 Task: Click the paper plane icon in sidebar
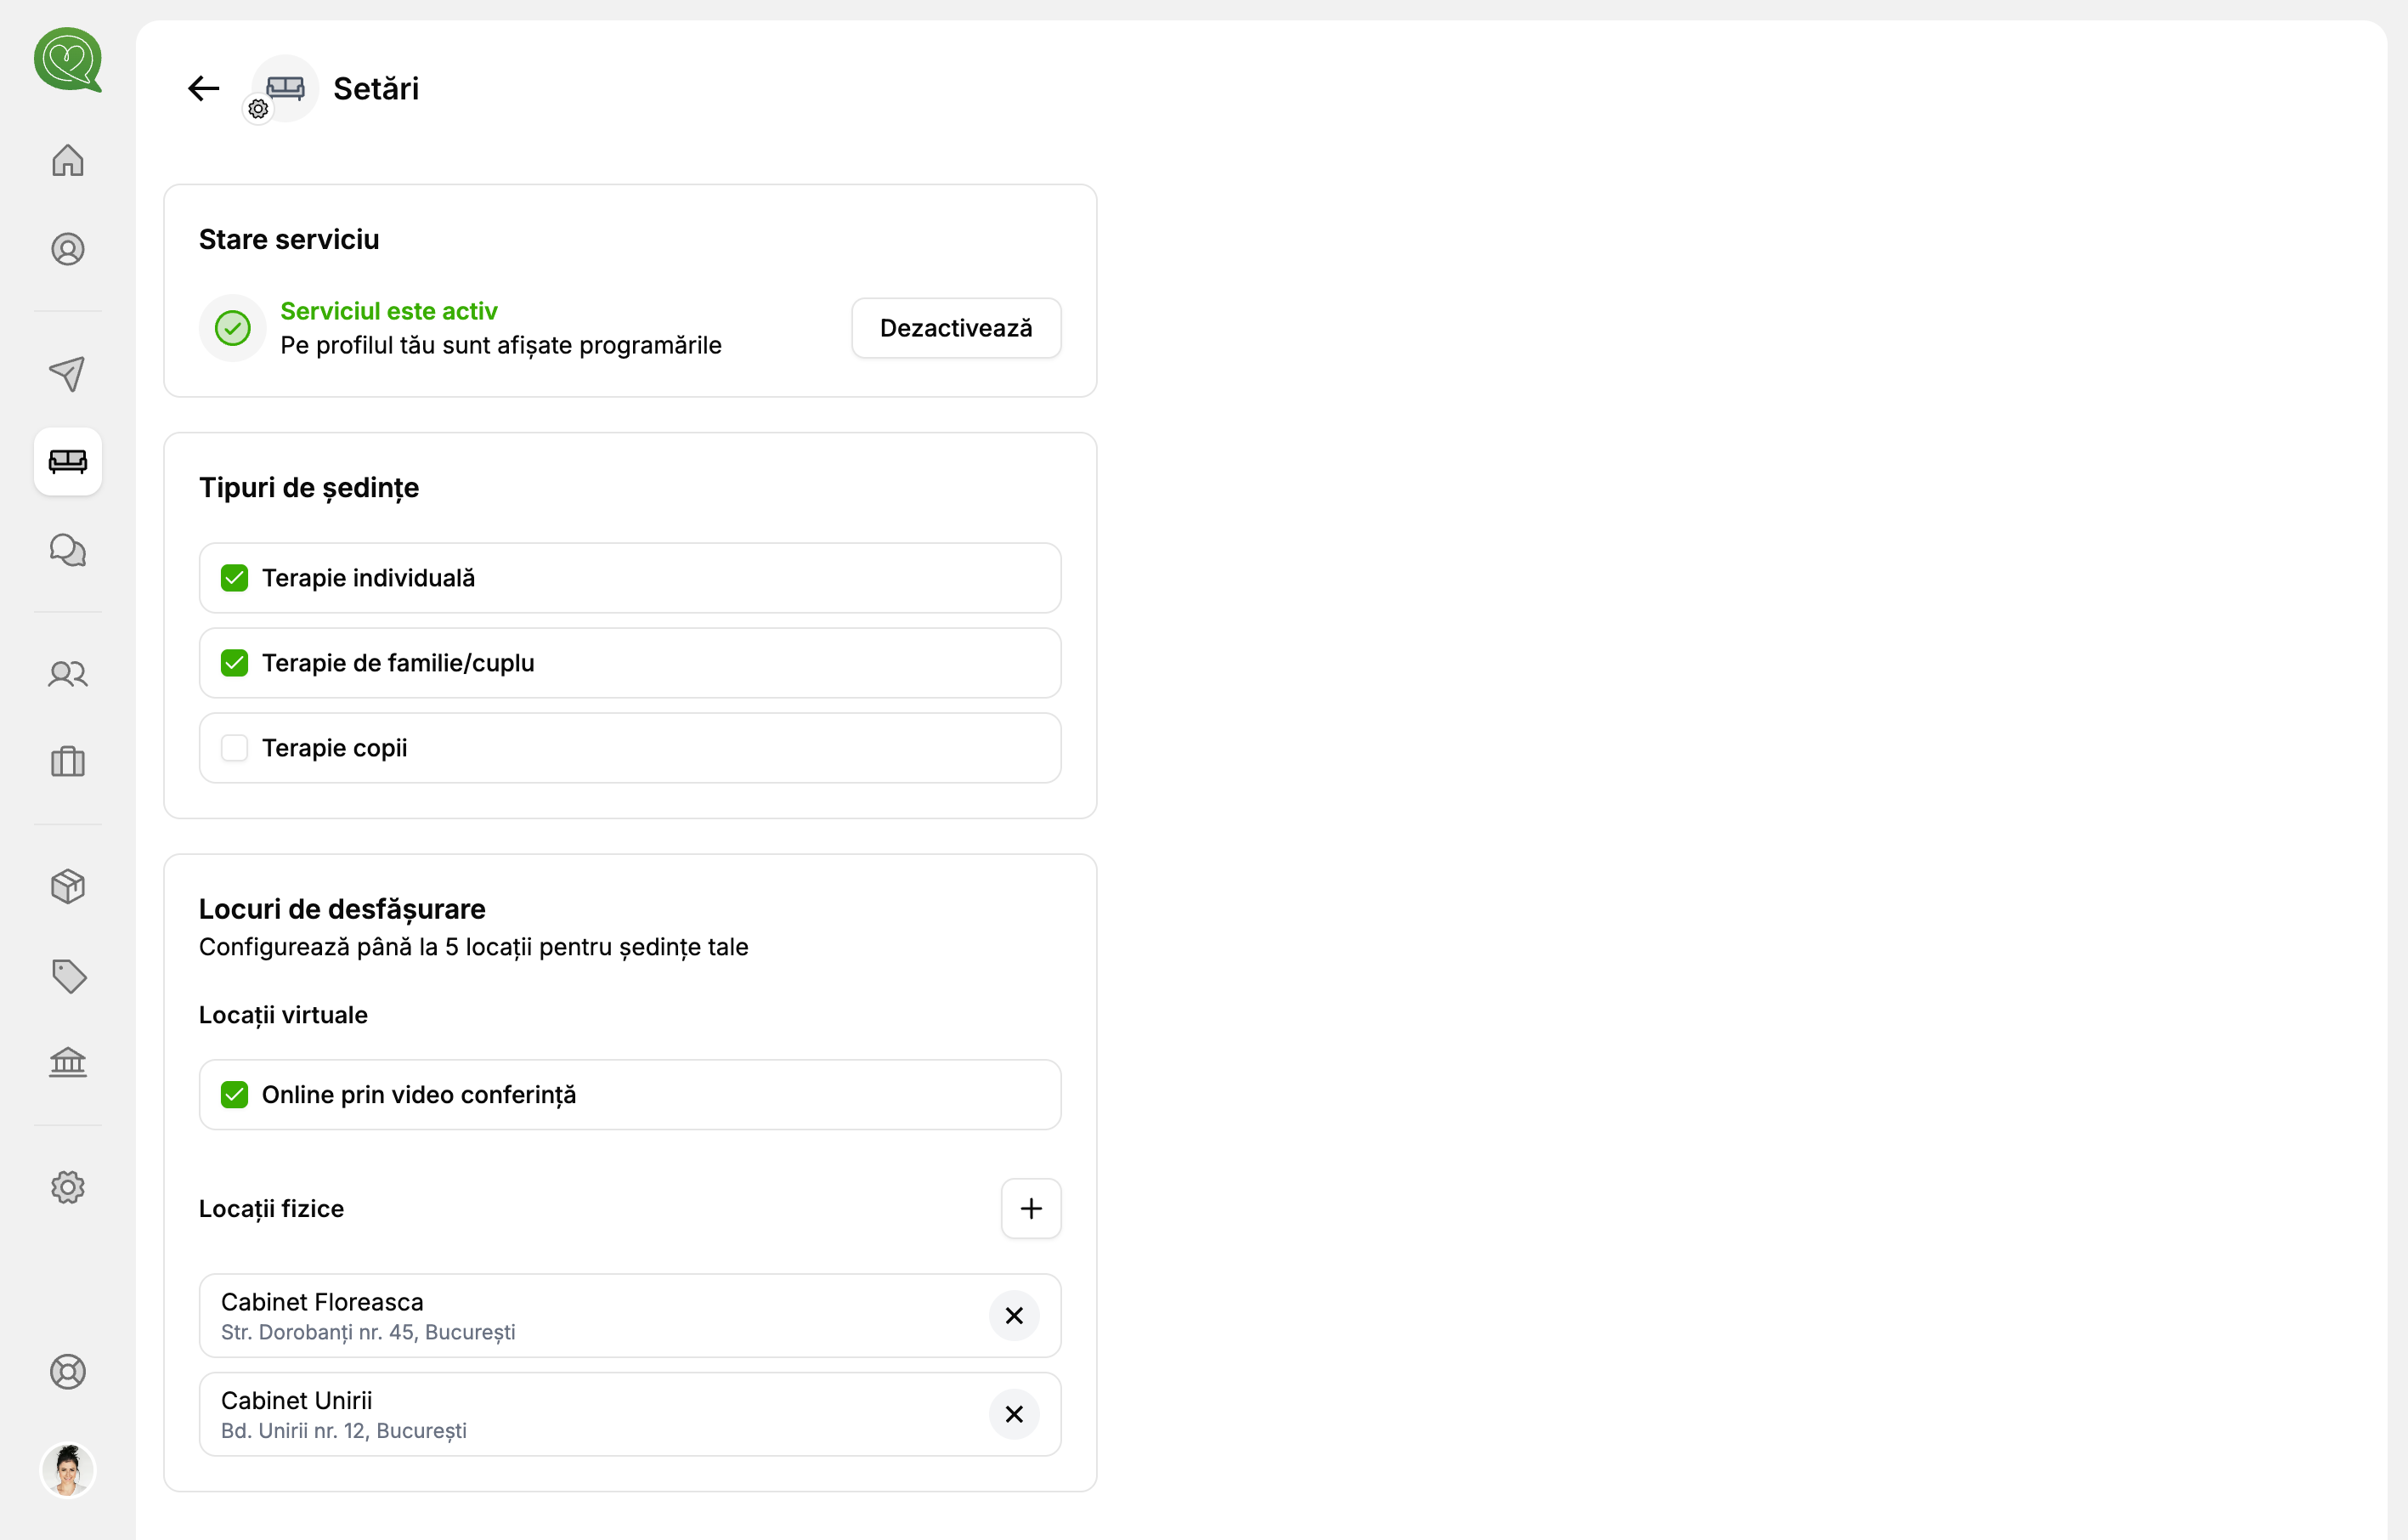tap(68, 374)
